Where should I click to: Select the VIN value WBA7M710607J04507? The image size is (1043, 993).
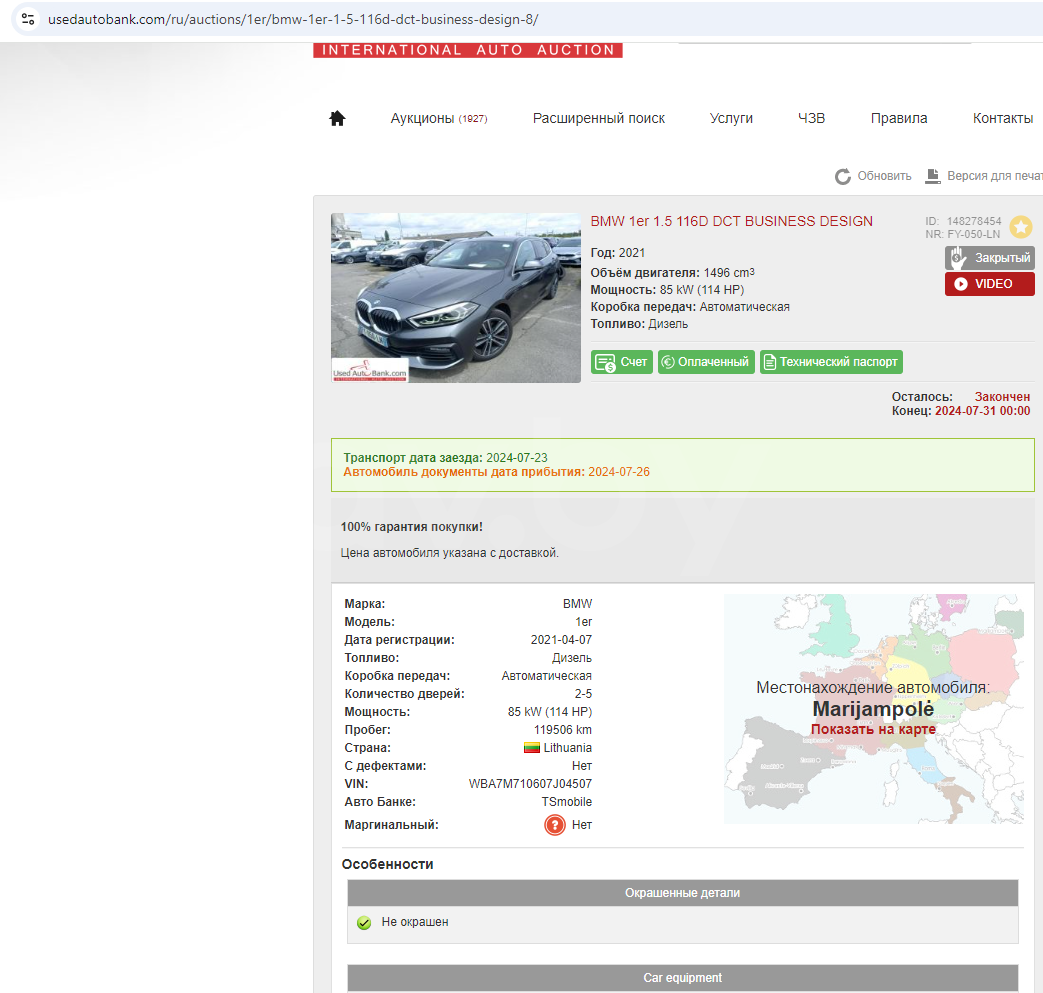[530, 784]
